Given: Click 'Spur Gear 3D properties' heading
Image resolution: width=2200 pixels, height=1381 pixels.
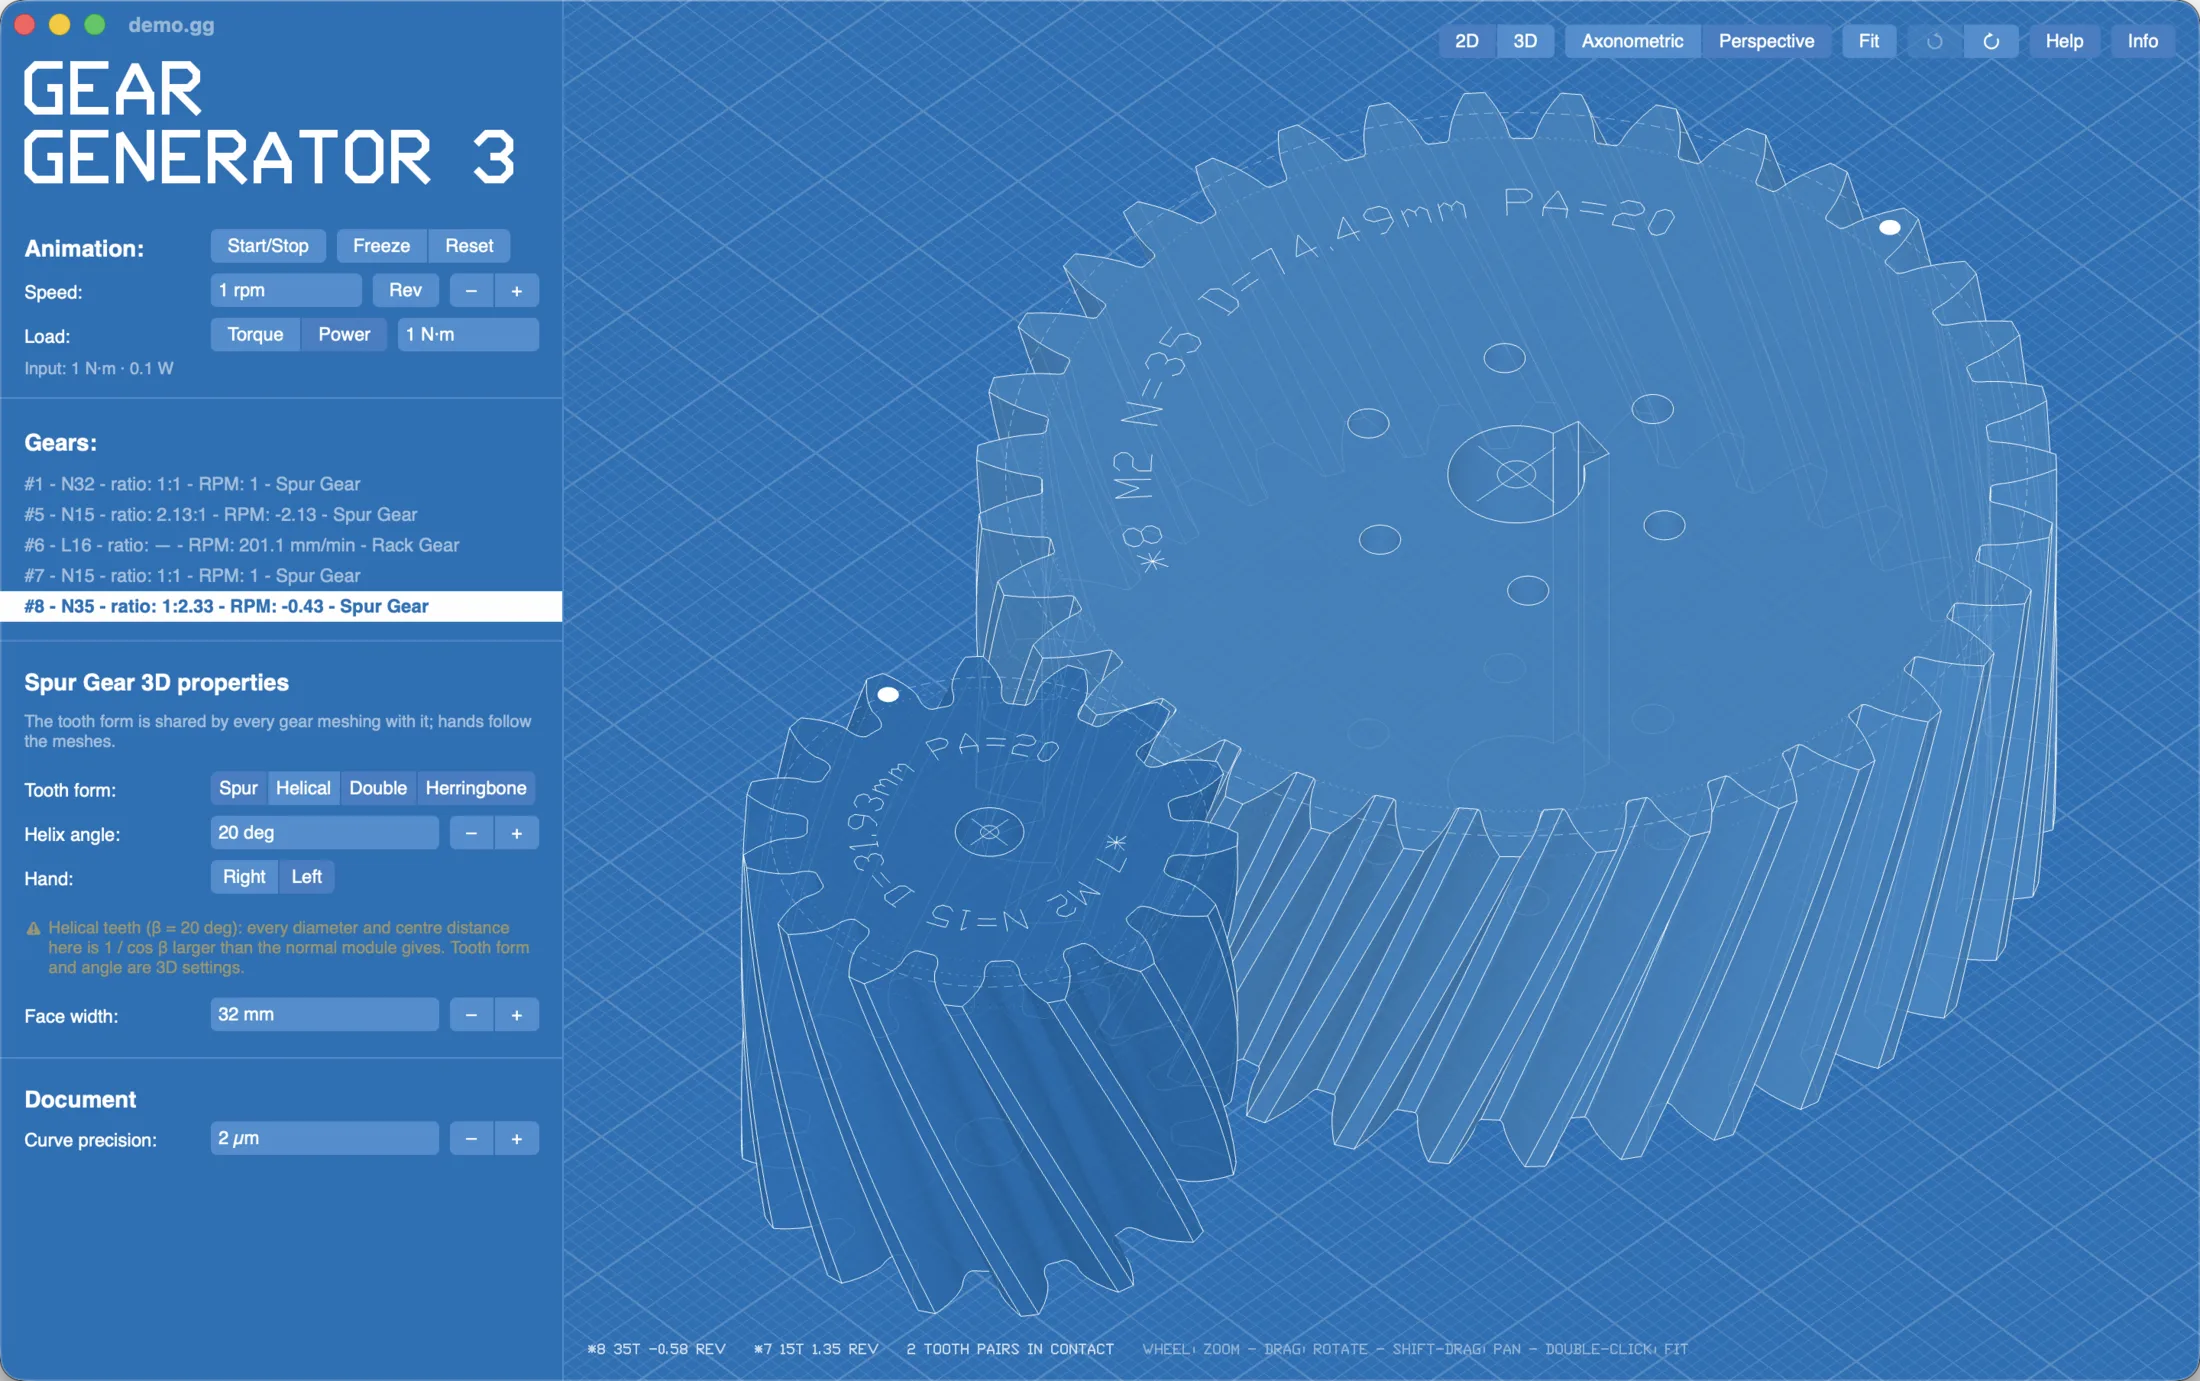Looking at the screenshot, I should [x=156, y=683].
